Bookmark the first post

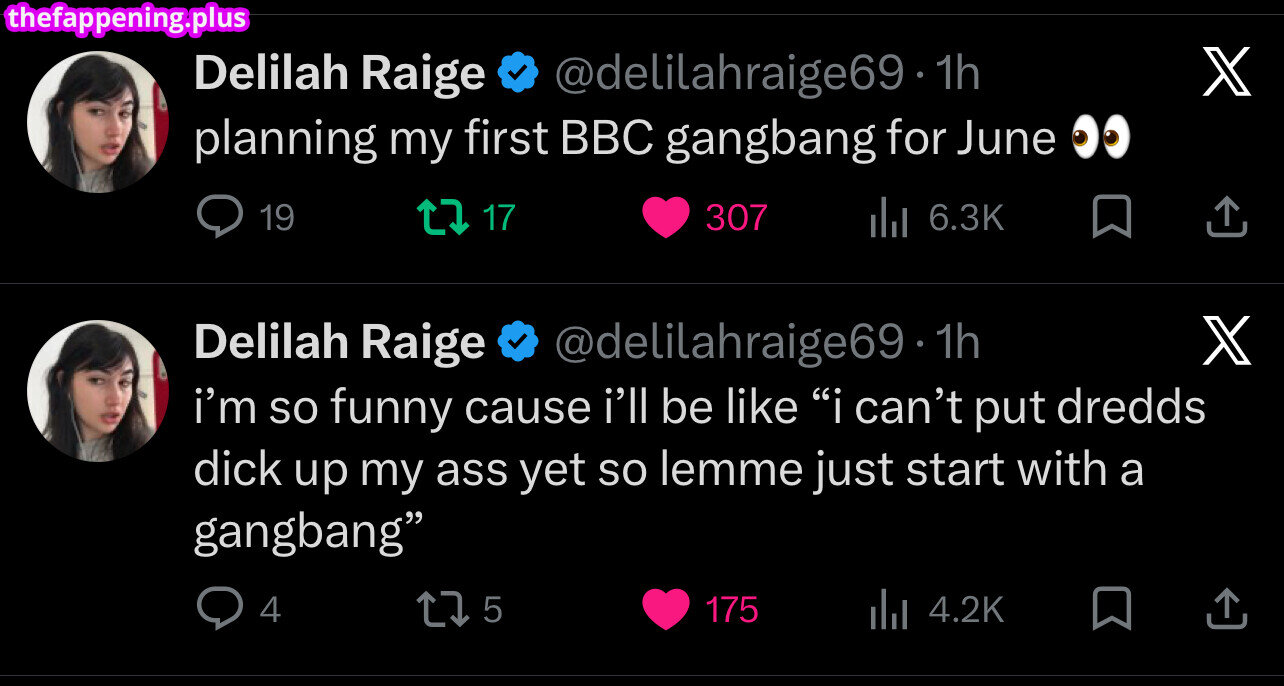tap(1110, 217)
